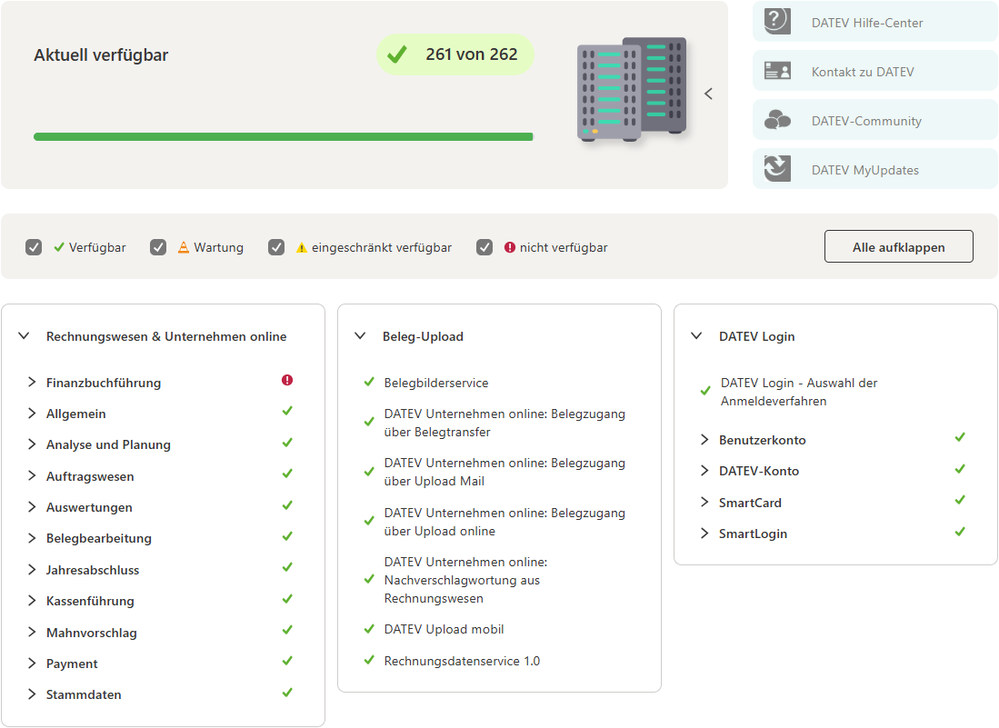Click the green check beside Belegbearbeitung
Viewport: 999px width, 728px height.
click(x=287, y=536)
